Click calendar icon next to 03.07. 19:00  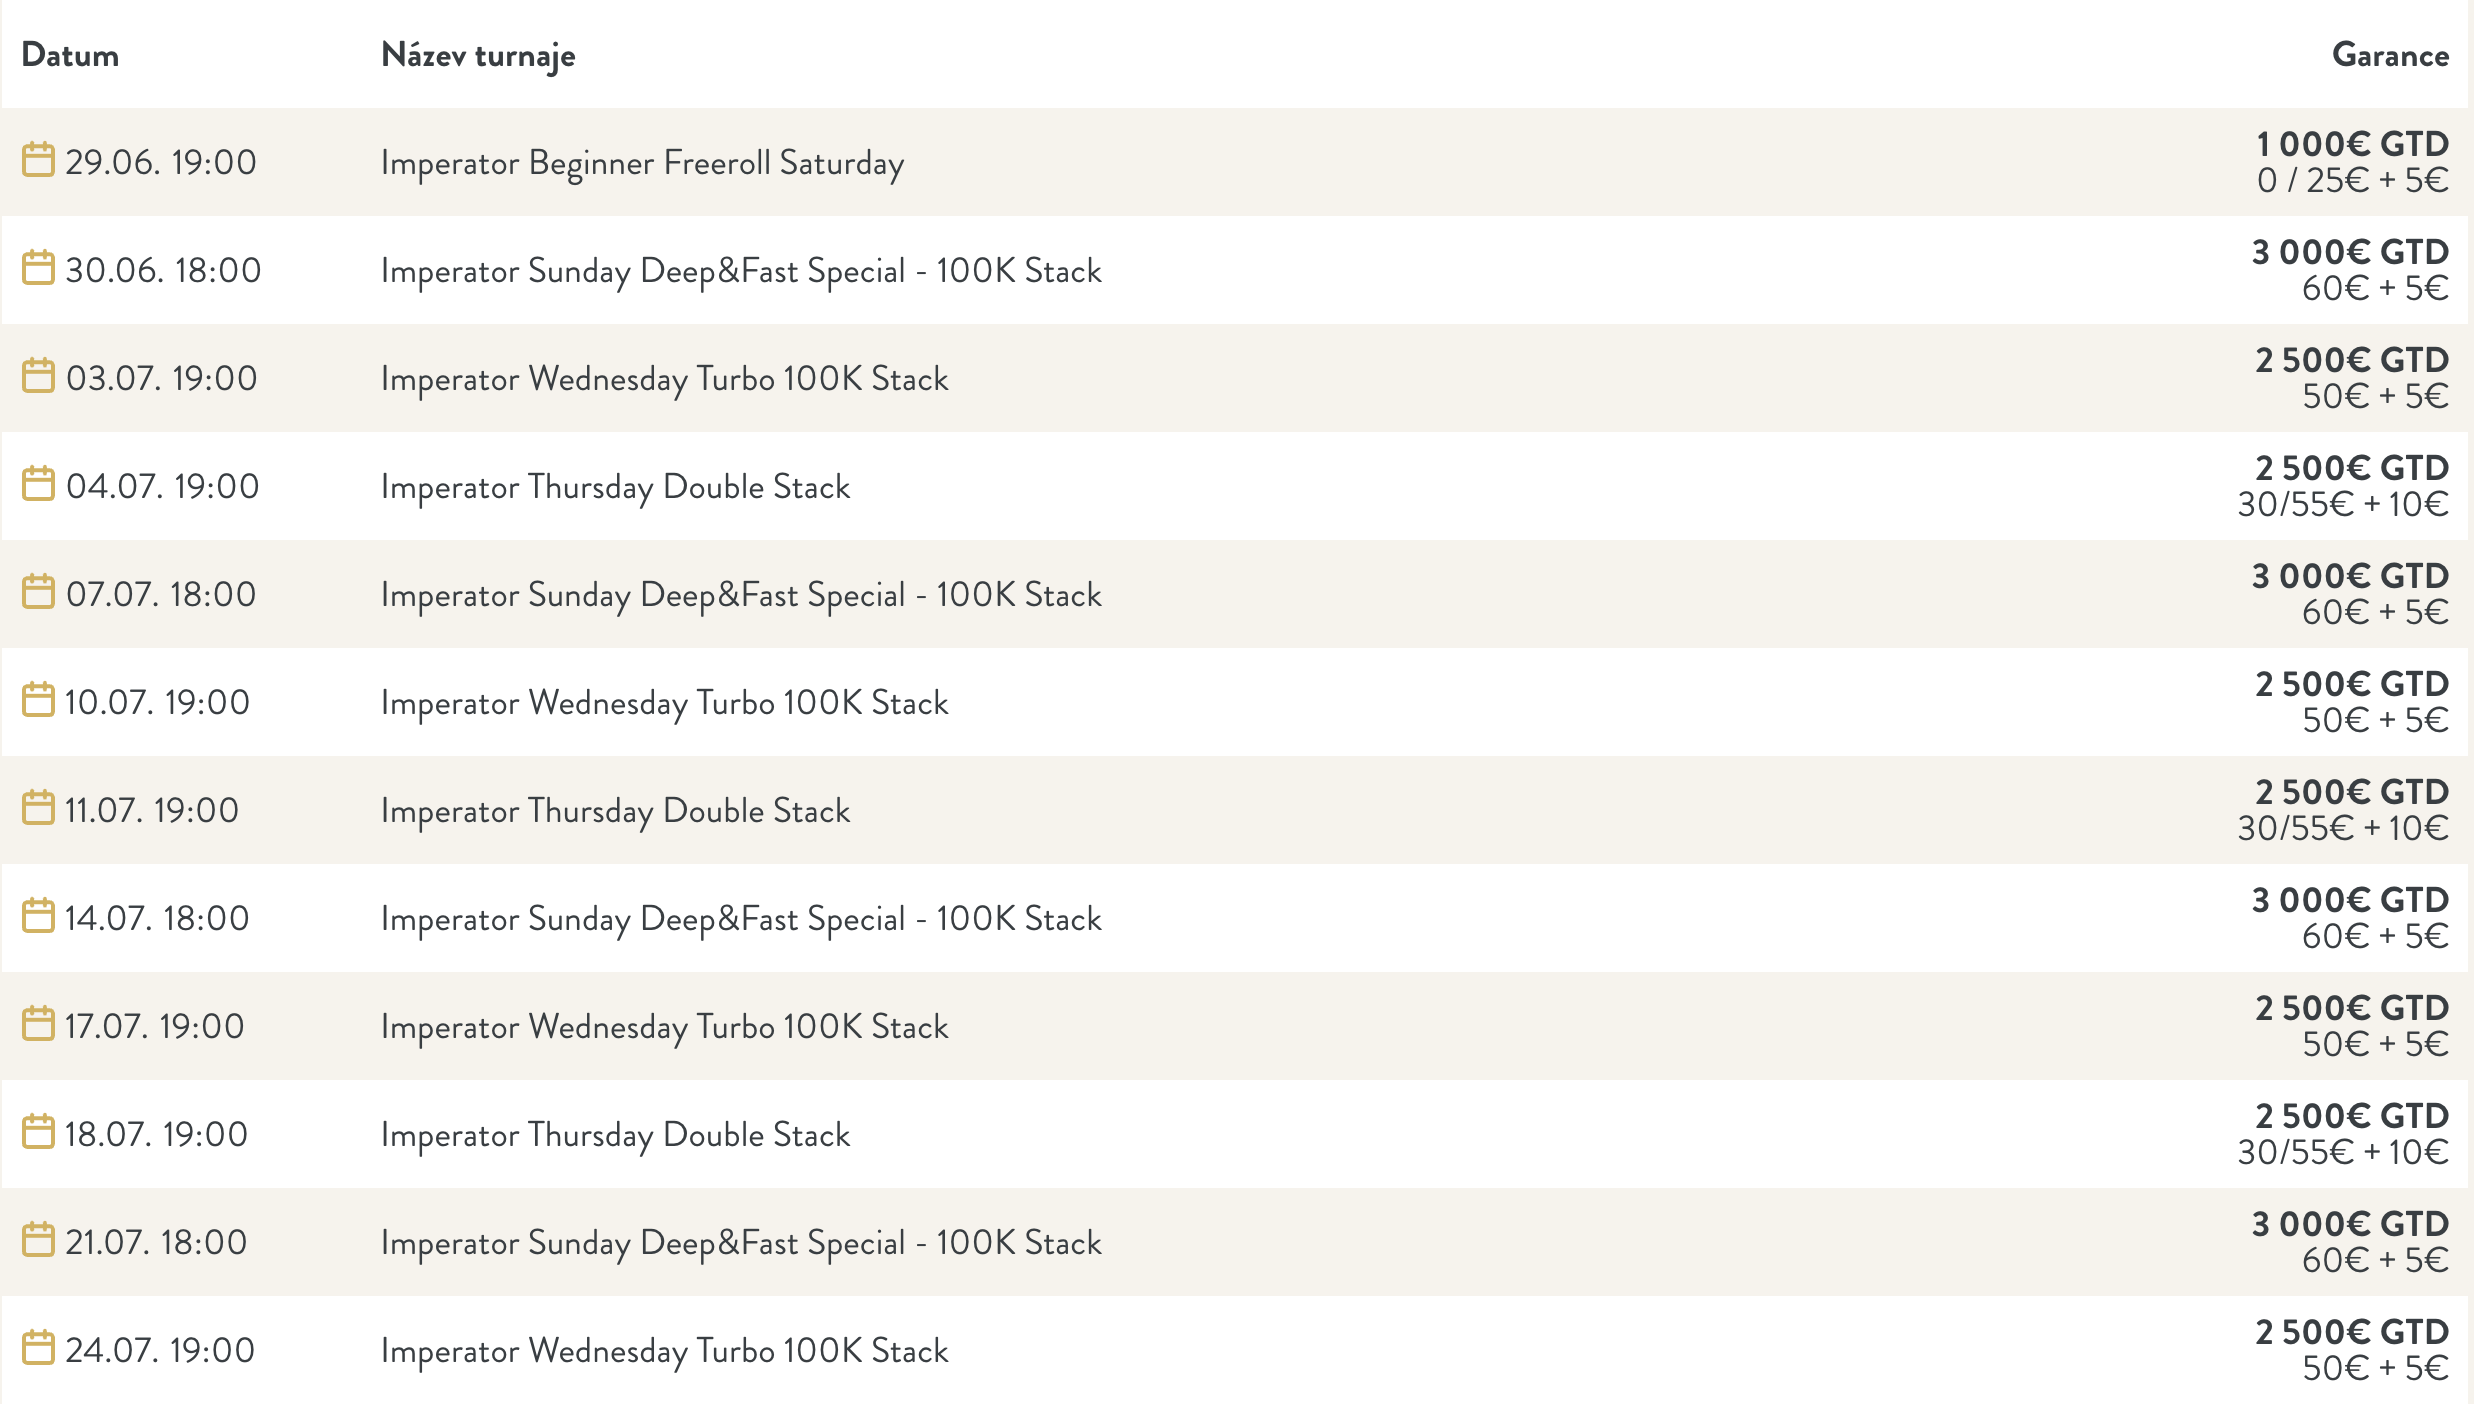tap(38, 376)
